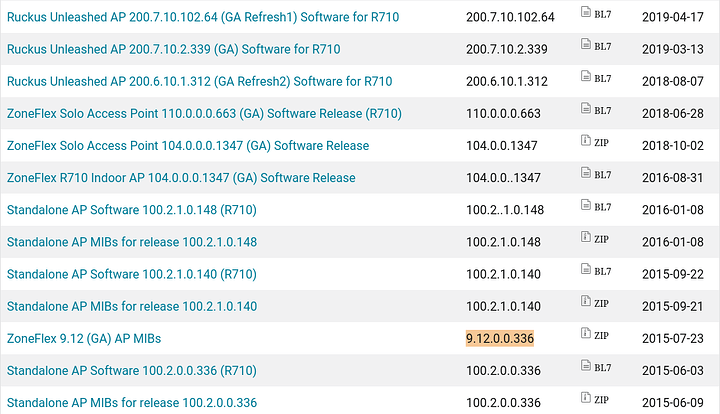
Task: Open Standalone AP Software 100.2.1.0.148 (R710) link
Action: tap(132, 210)
